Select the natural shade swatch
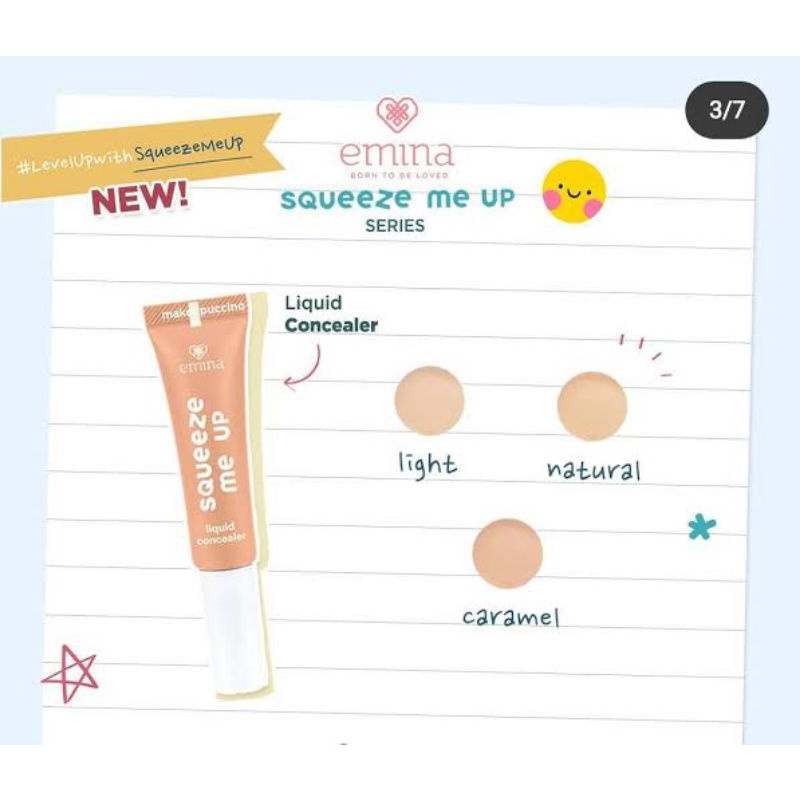Screen dimensions: 800x800 [x=592, y=406]
